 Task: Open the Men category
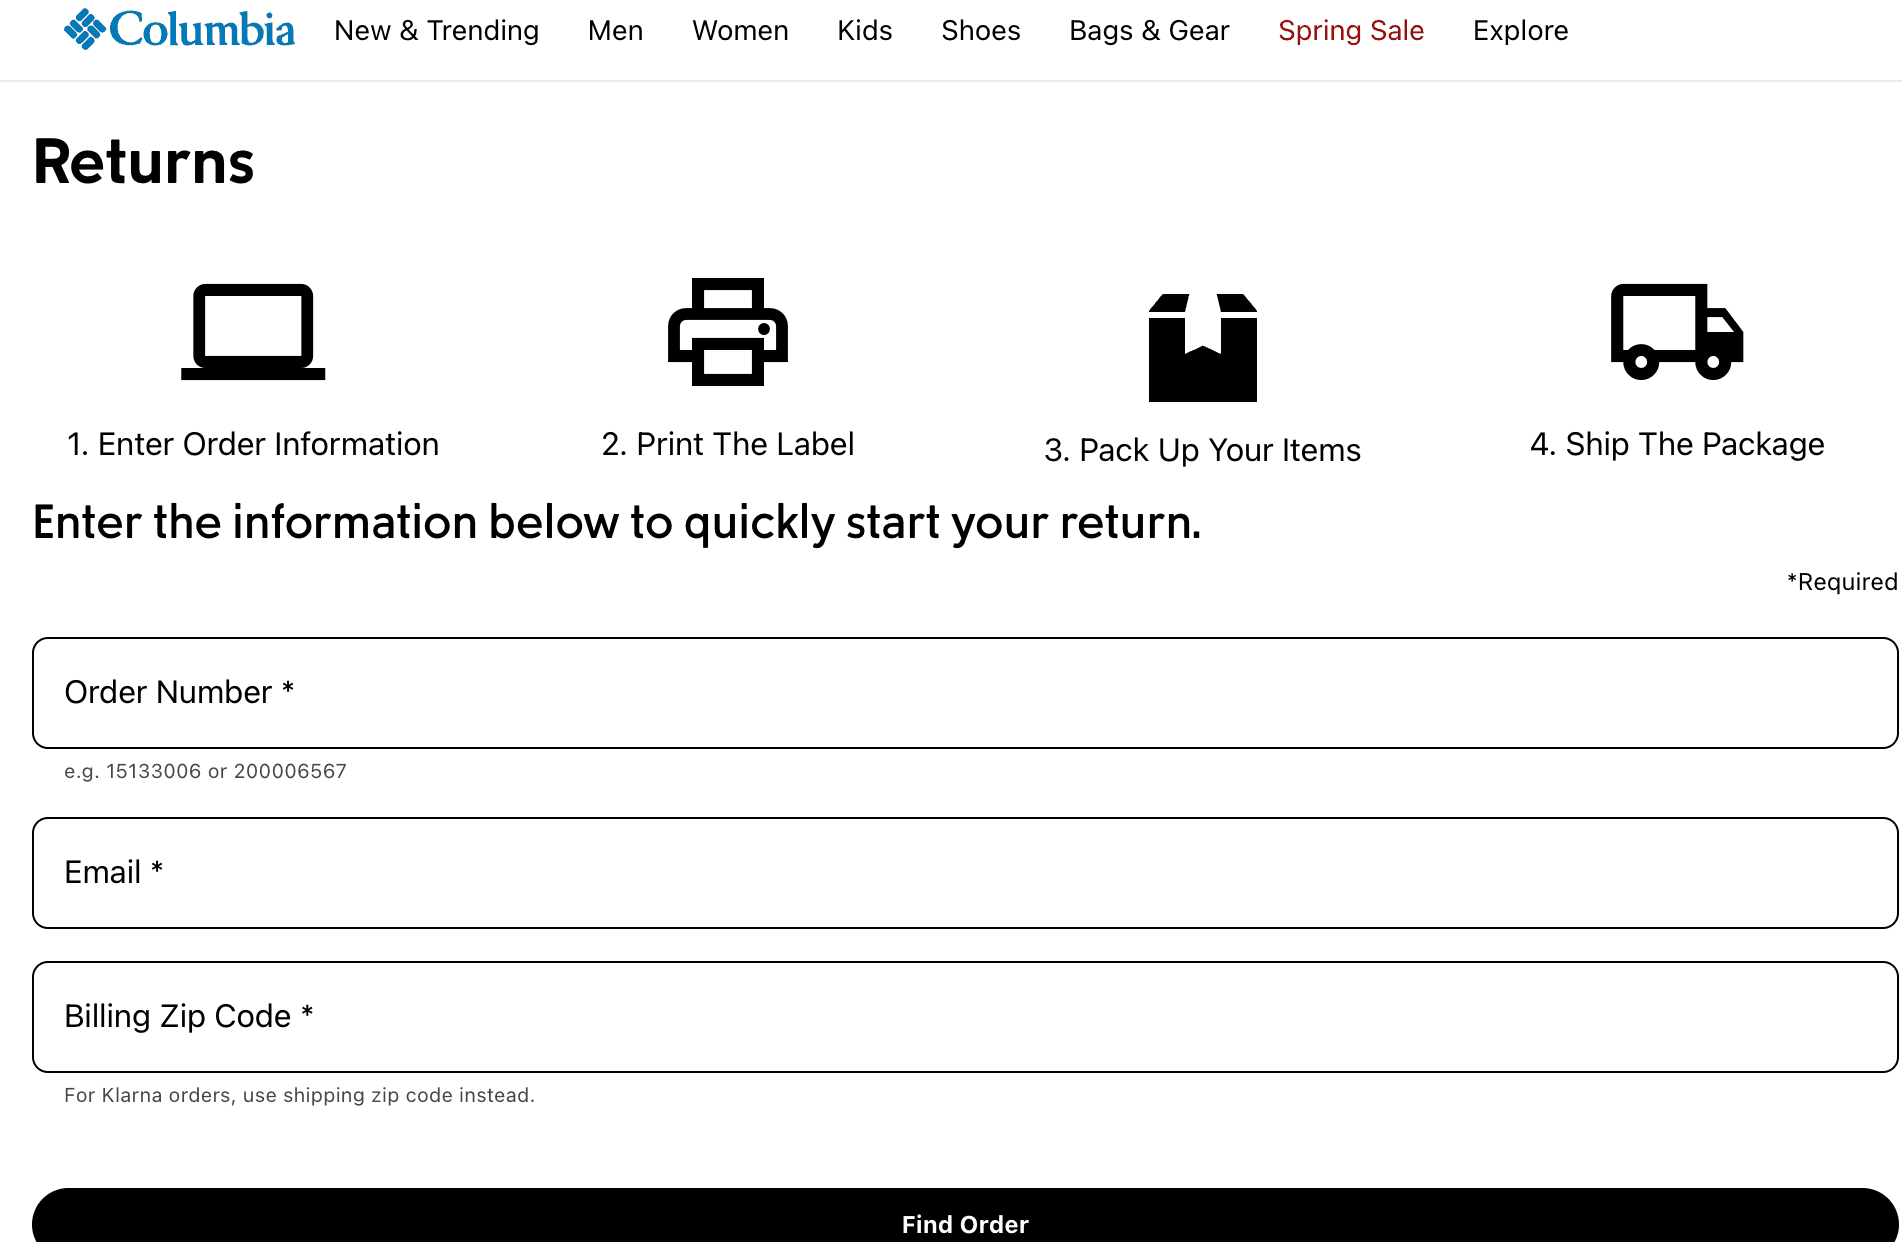[616, 30]
